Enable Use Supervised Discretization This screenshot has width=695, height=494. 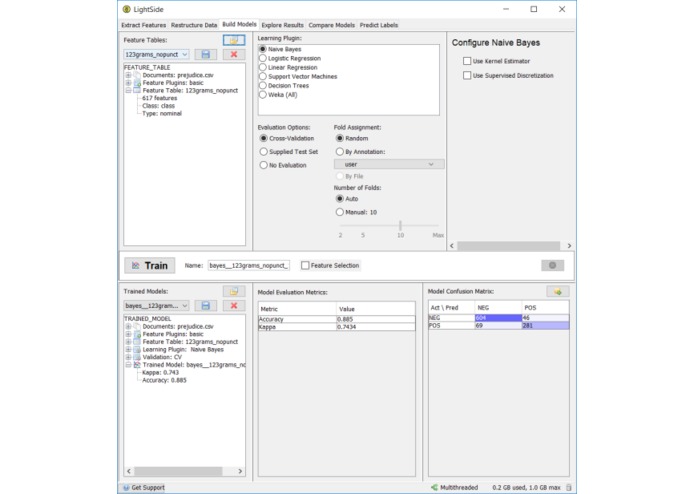point(467,75)
